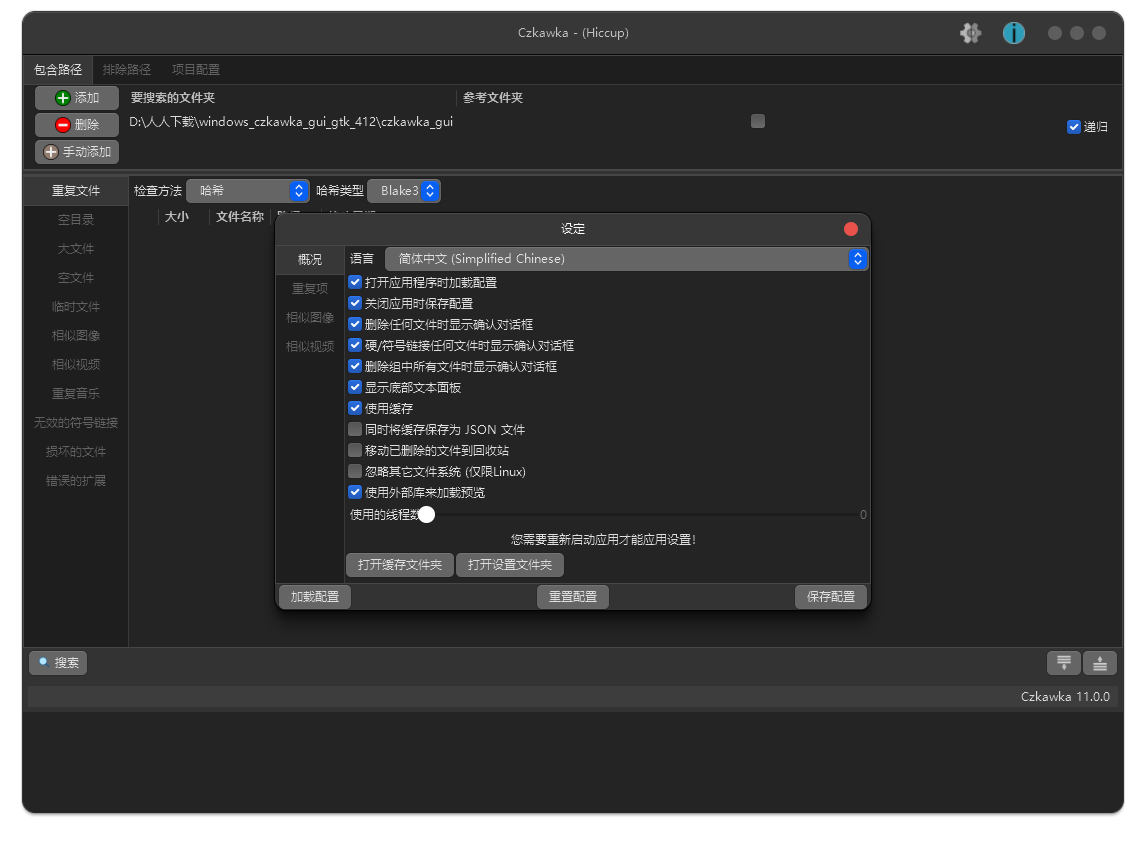Click the 搜索 magnifier icon

44,662
